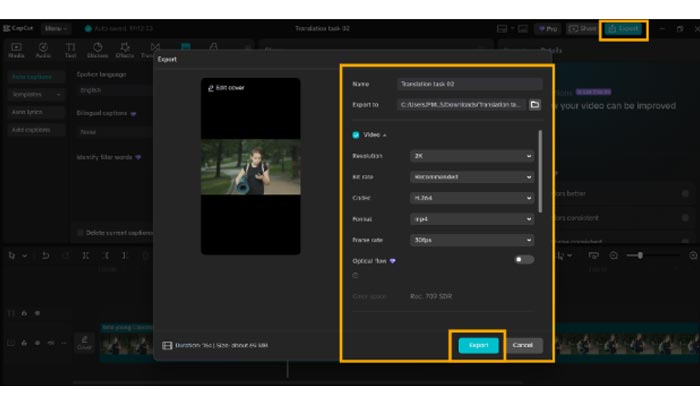Screen dimensions: 700x400
Task: Expand the Codec dropdown showing H.264
Action: [472, 198]
